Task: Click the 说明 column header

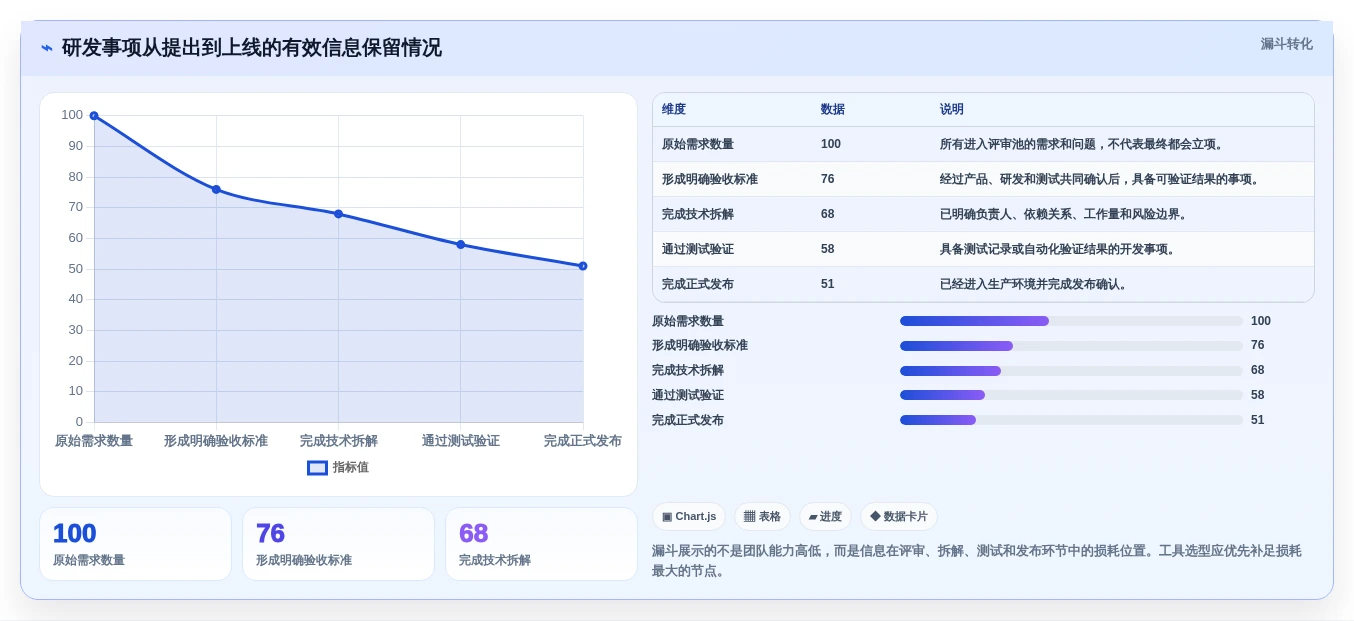Action: tap(952, 110)
